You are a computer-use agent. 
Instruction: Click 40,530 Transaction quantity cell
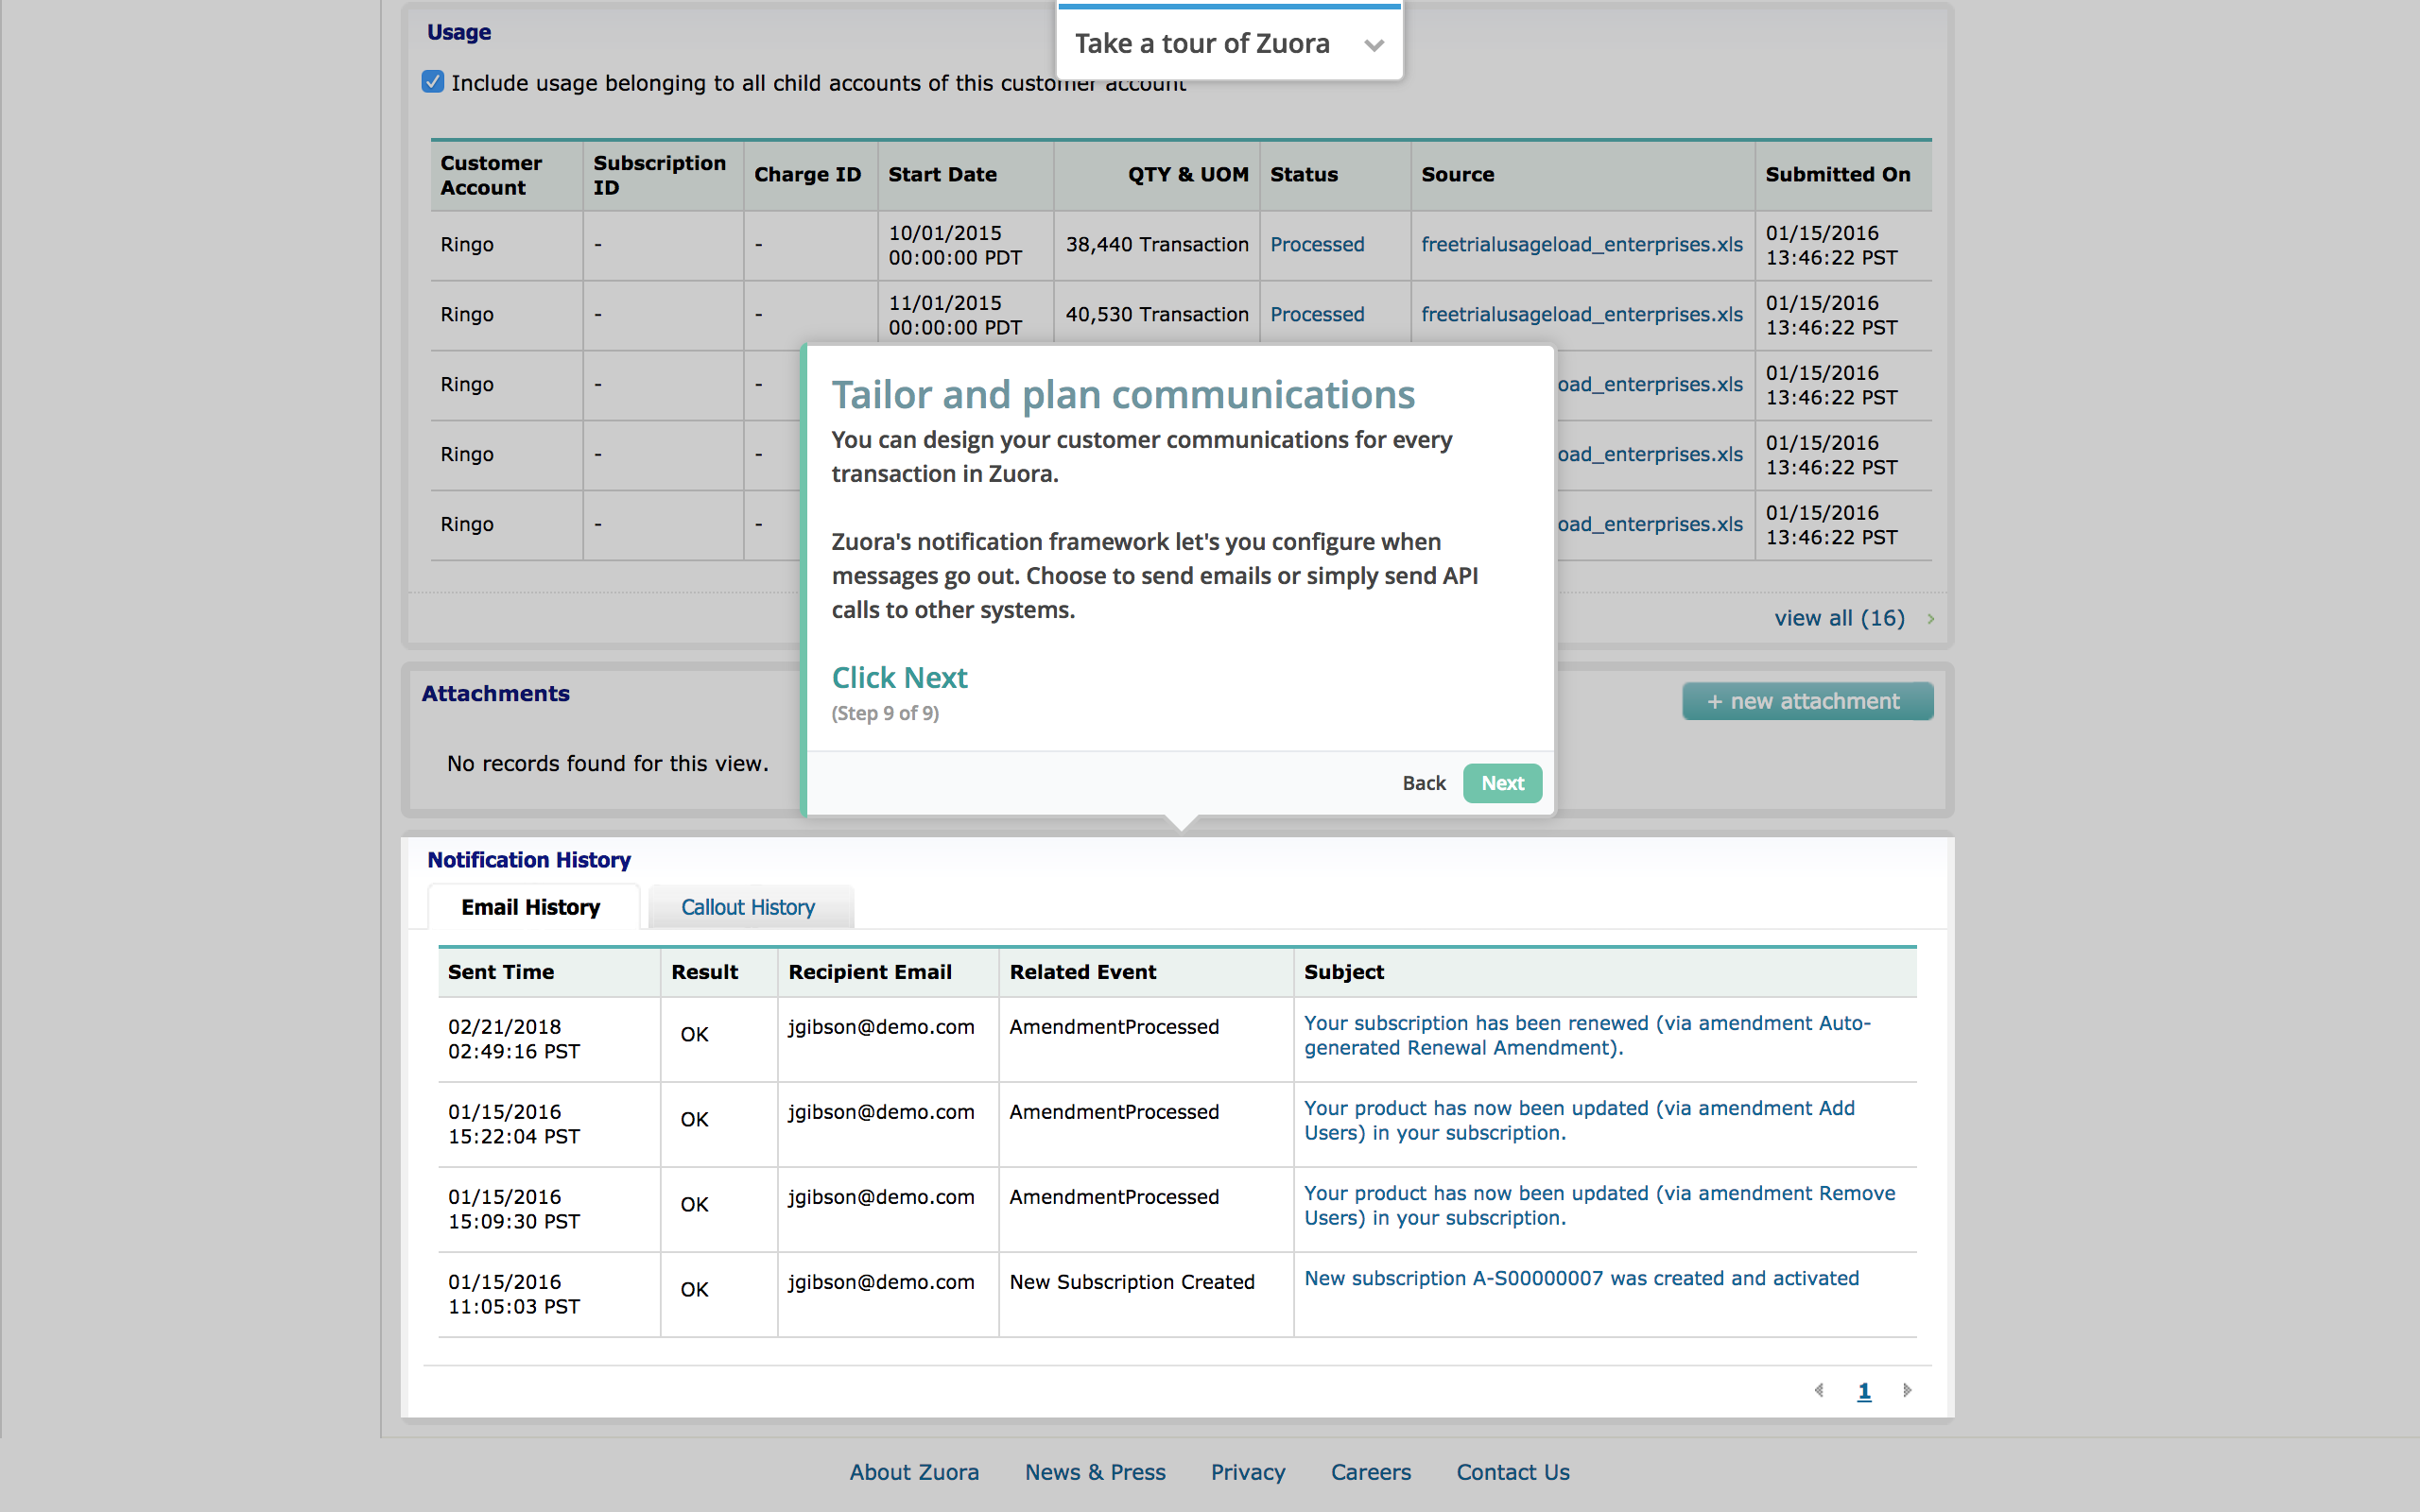click(x=1157, y=315)
